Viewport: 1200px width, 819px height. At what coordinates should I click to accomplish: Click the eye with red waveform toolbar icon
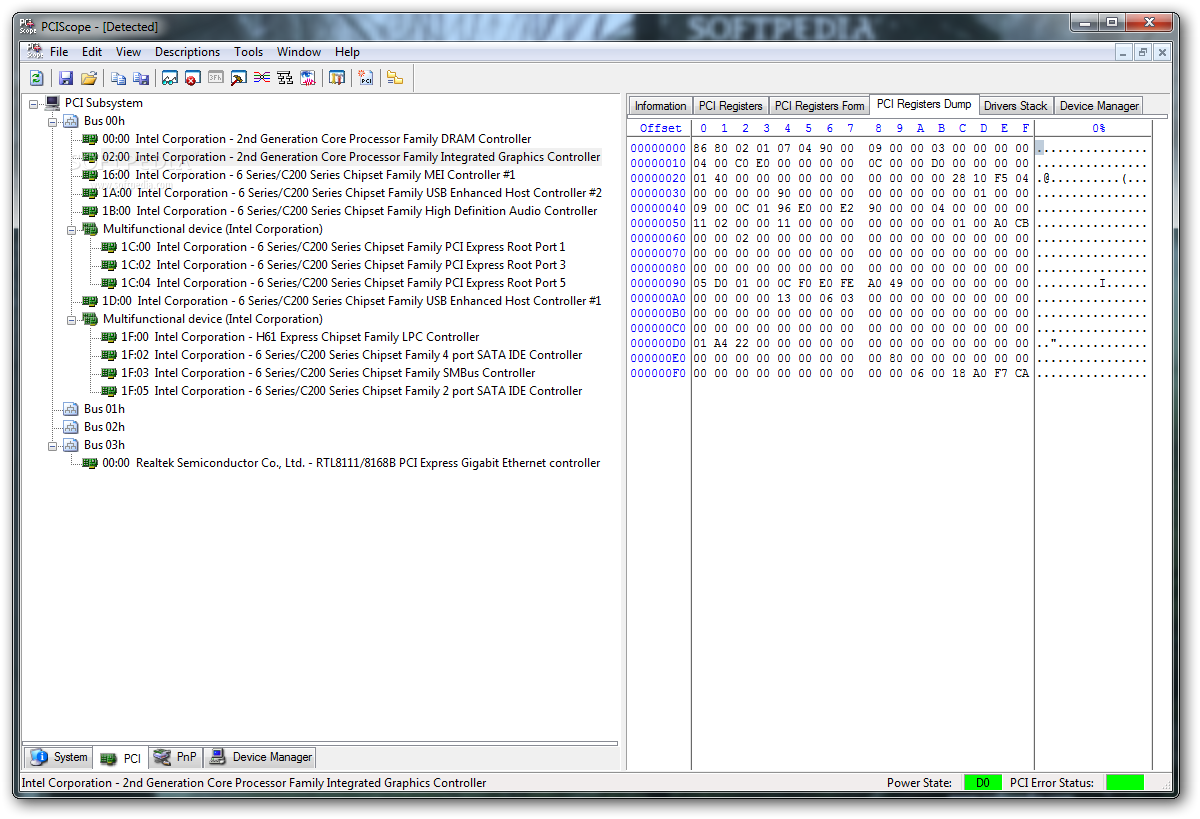pyautogui.click(x=308, y=78)
